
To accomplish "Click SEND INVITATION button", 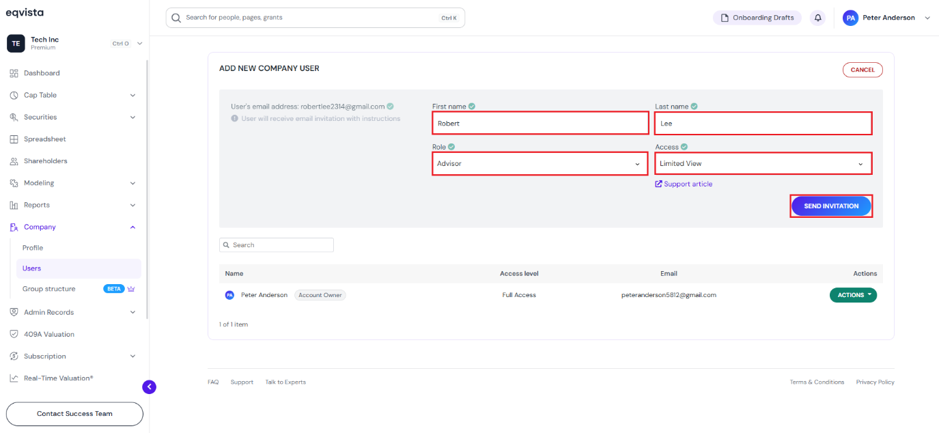I will coord(831,206).
